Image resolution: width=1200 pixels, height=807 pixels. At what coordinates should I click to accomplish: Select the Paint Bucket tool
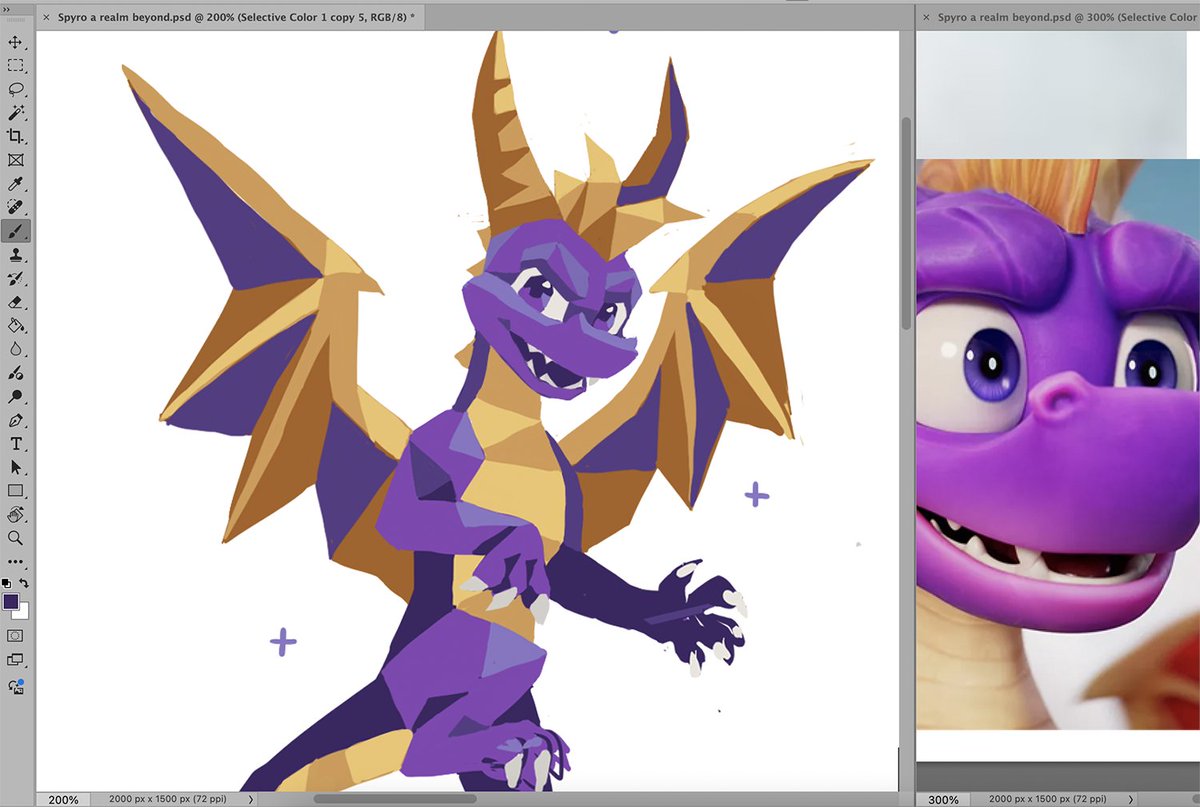coord(16,325)
